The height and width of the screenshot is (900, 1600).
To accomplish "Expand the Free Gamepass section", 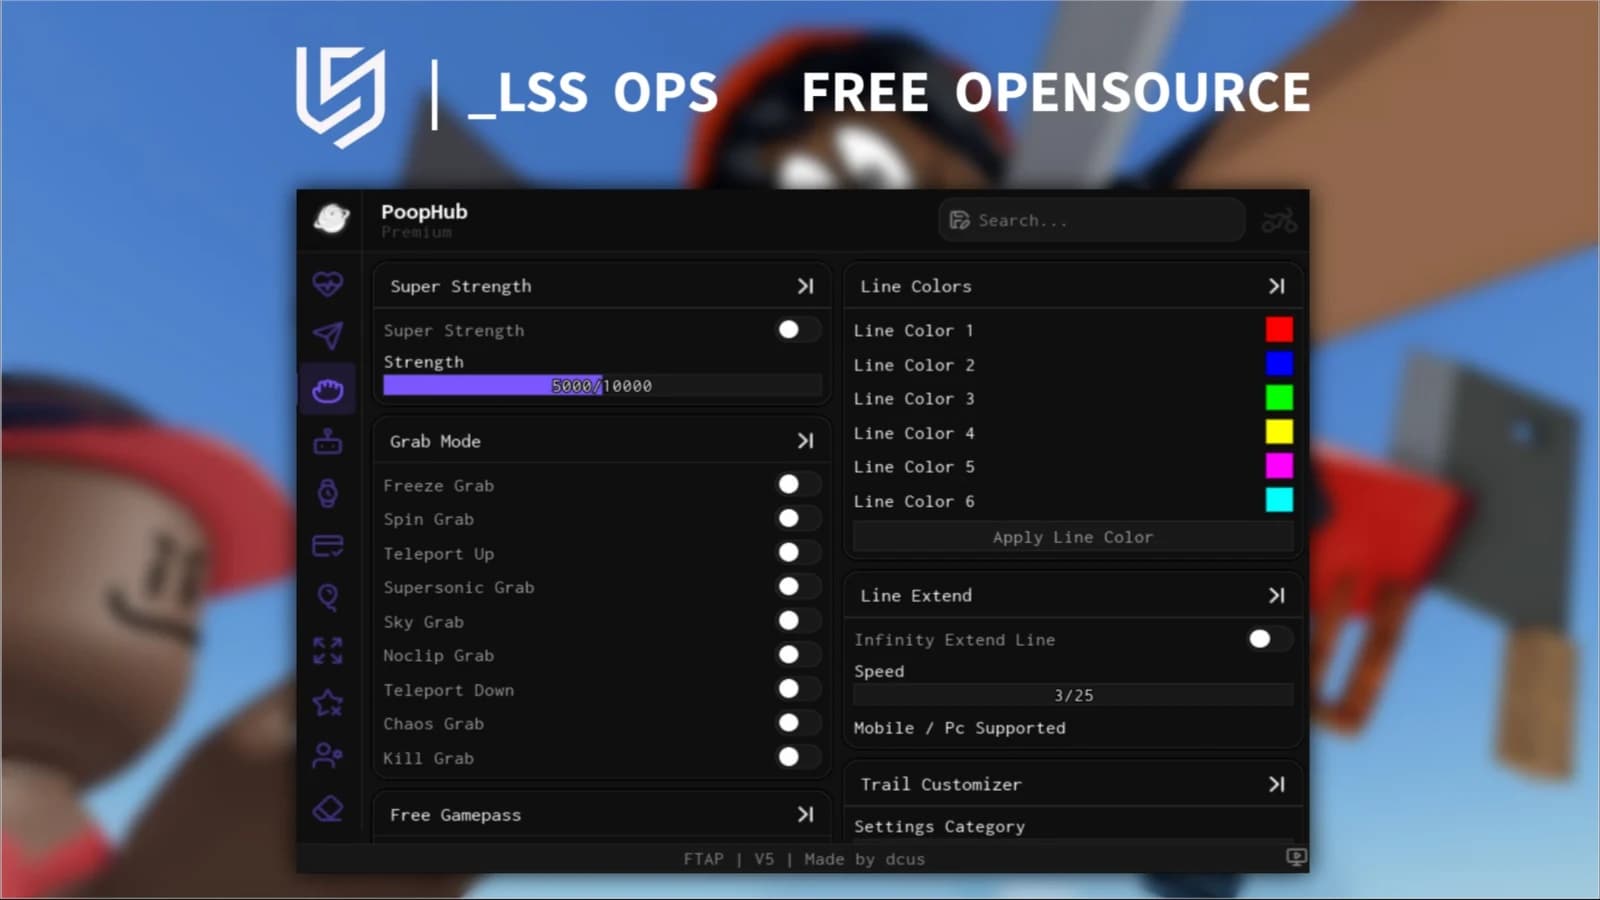I will pyautogui.click(x=805, y=814).
